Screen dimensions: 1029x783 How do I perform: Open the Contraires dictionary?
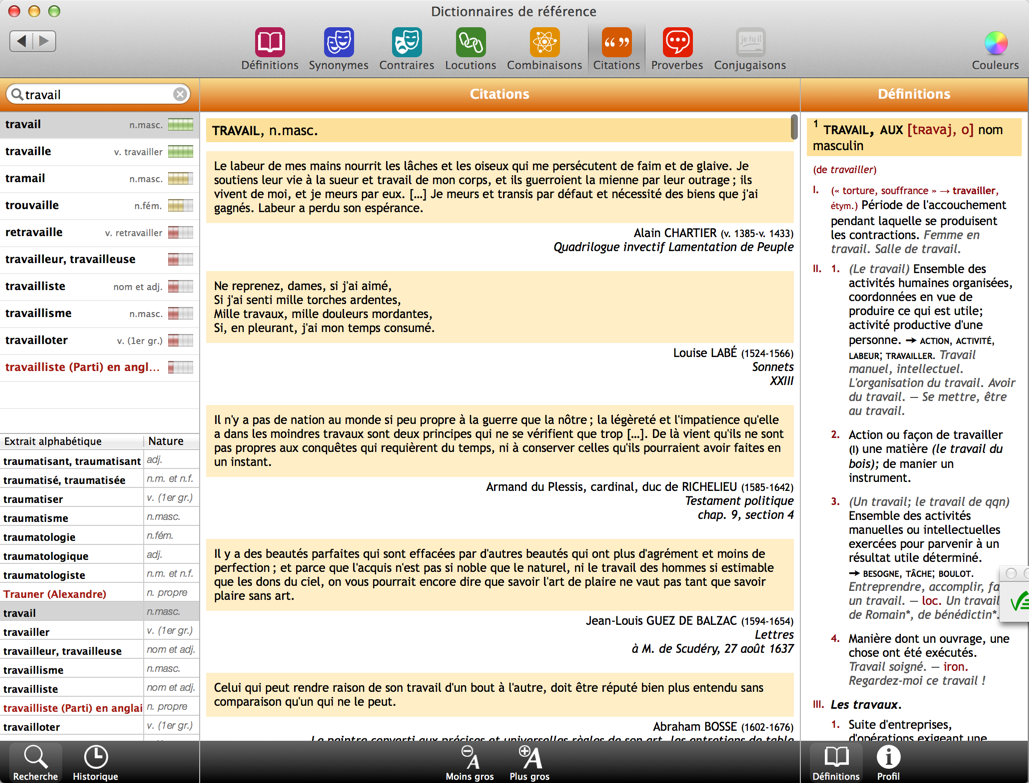click(x=406, y=49)
